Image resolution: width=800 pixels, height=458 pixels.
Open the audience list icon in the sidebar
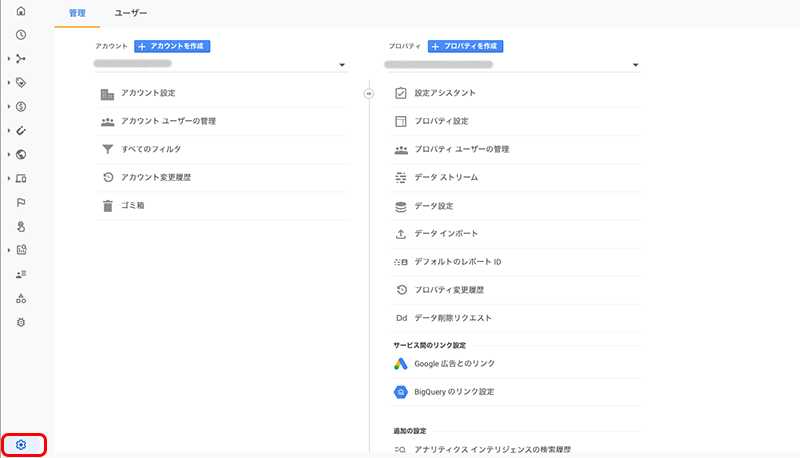click(21, 274)
